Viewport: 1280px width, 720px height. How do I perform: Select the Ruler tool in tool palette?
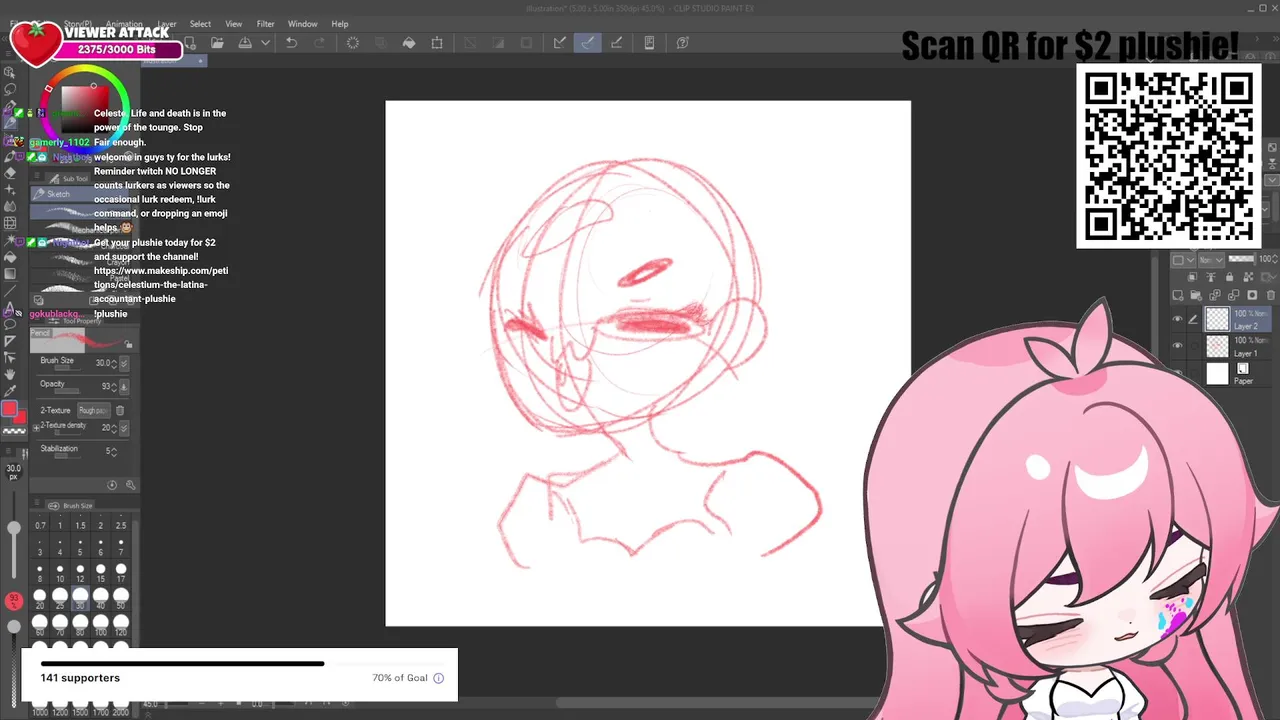10,341
